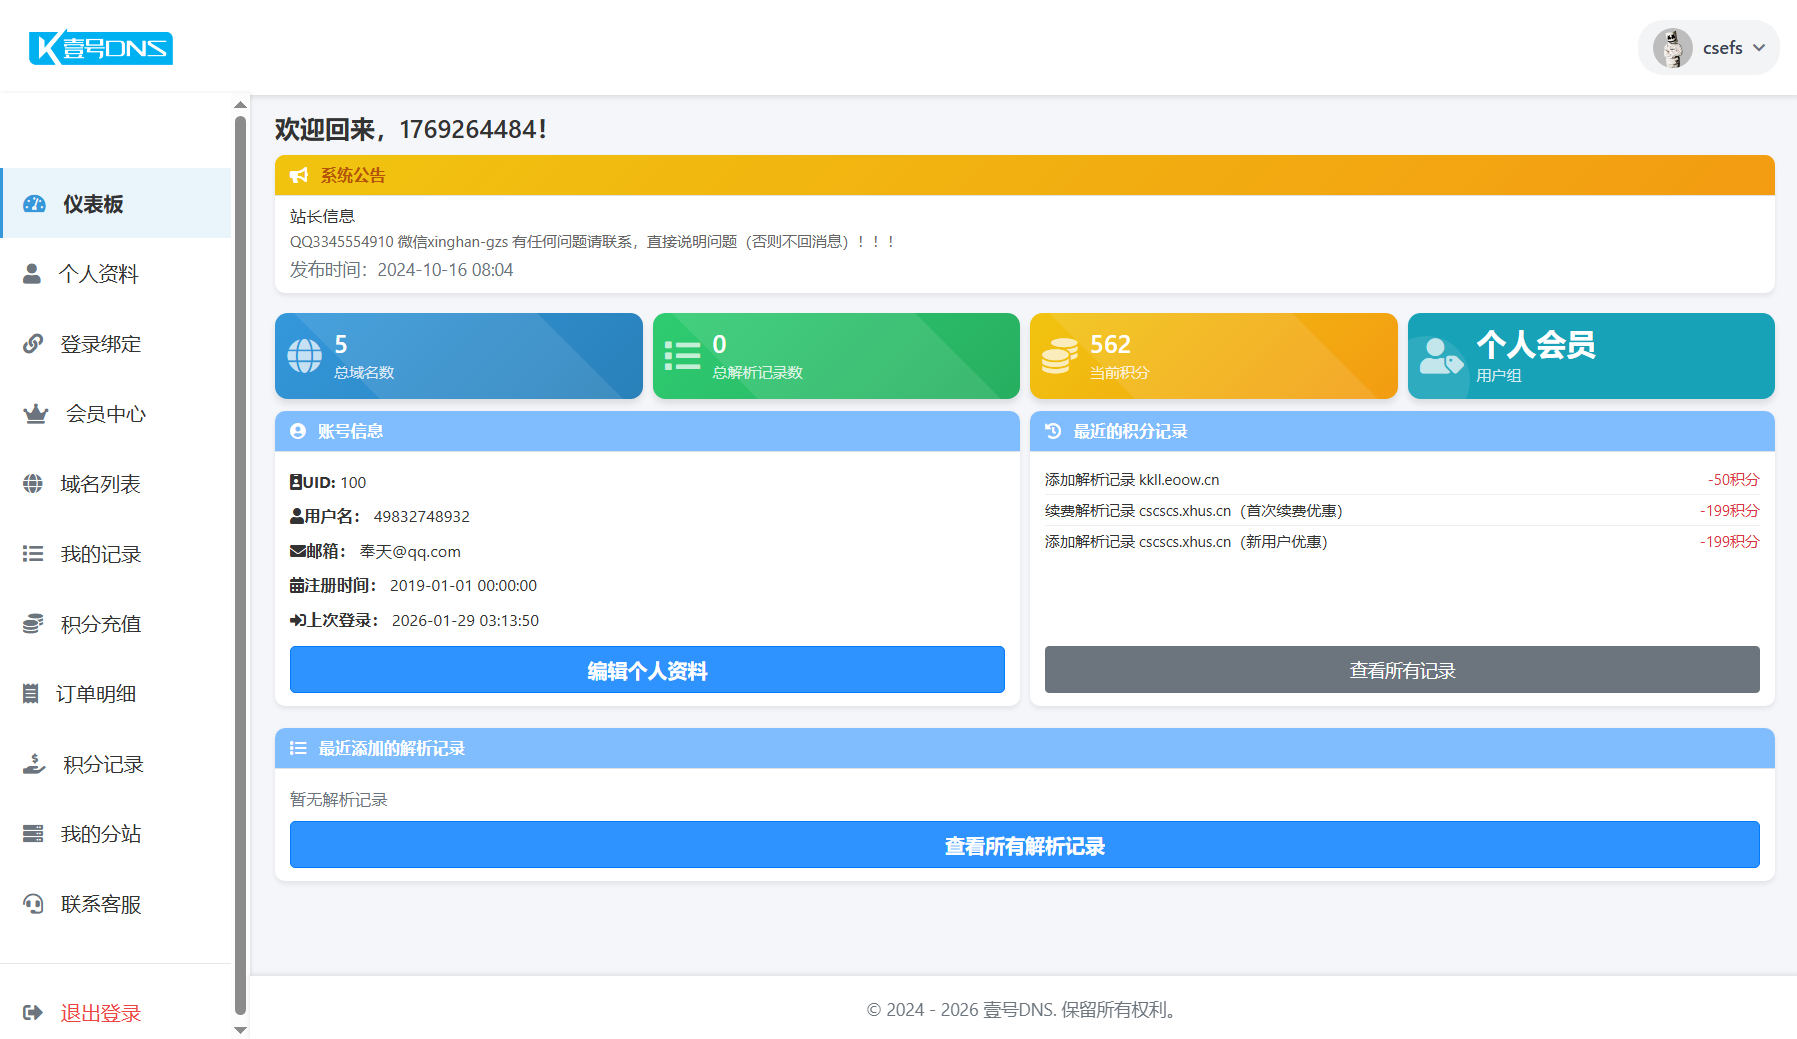This screenshot has height=1039, width=1797.
Task: Click the link icon beside 登录绑定
Action: click(33, 344)
